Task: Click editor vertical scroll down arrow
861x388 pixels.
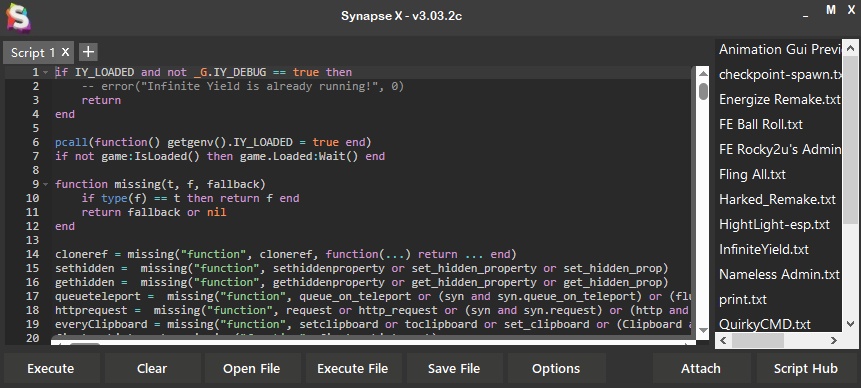Action: pos(703,330)
